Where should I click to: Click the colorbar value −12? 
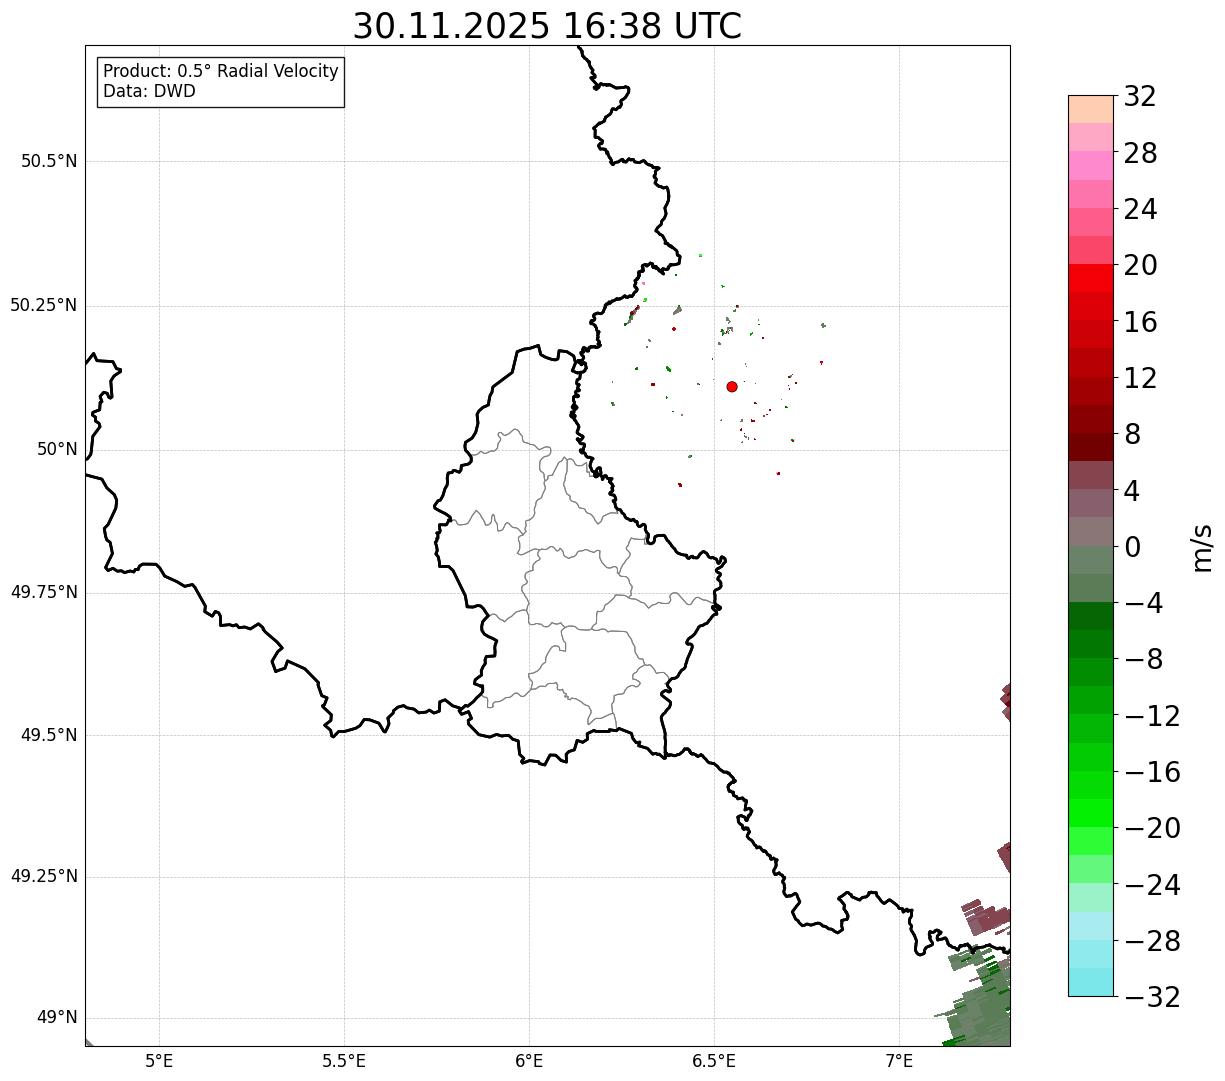coord(1152,716)
